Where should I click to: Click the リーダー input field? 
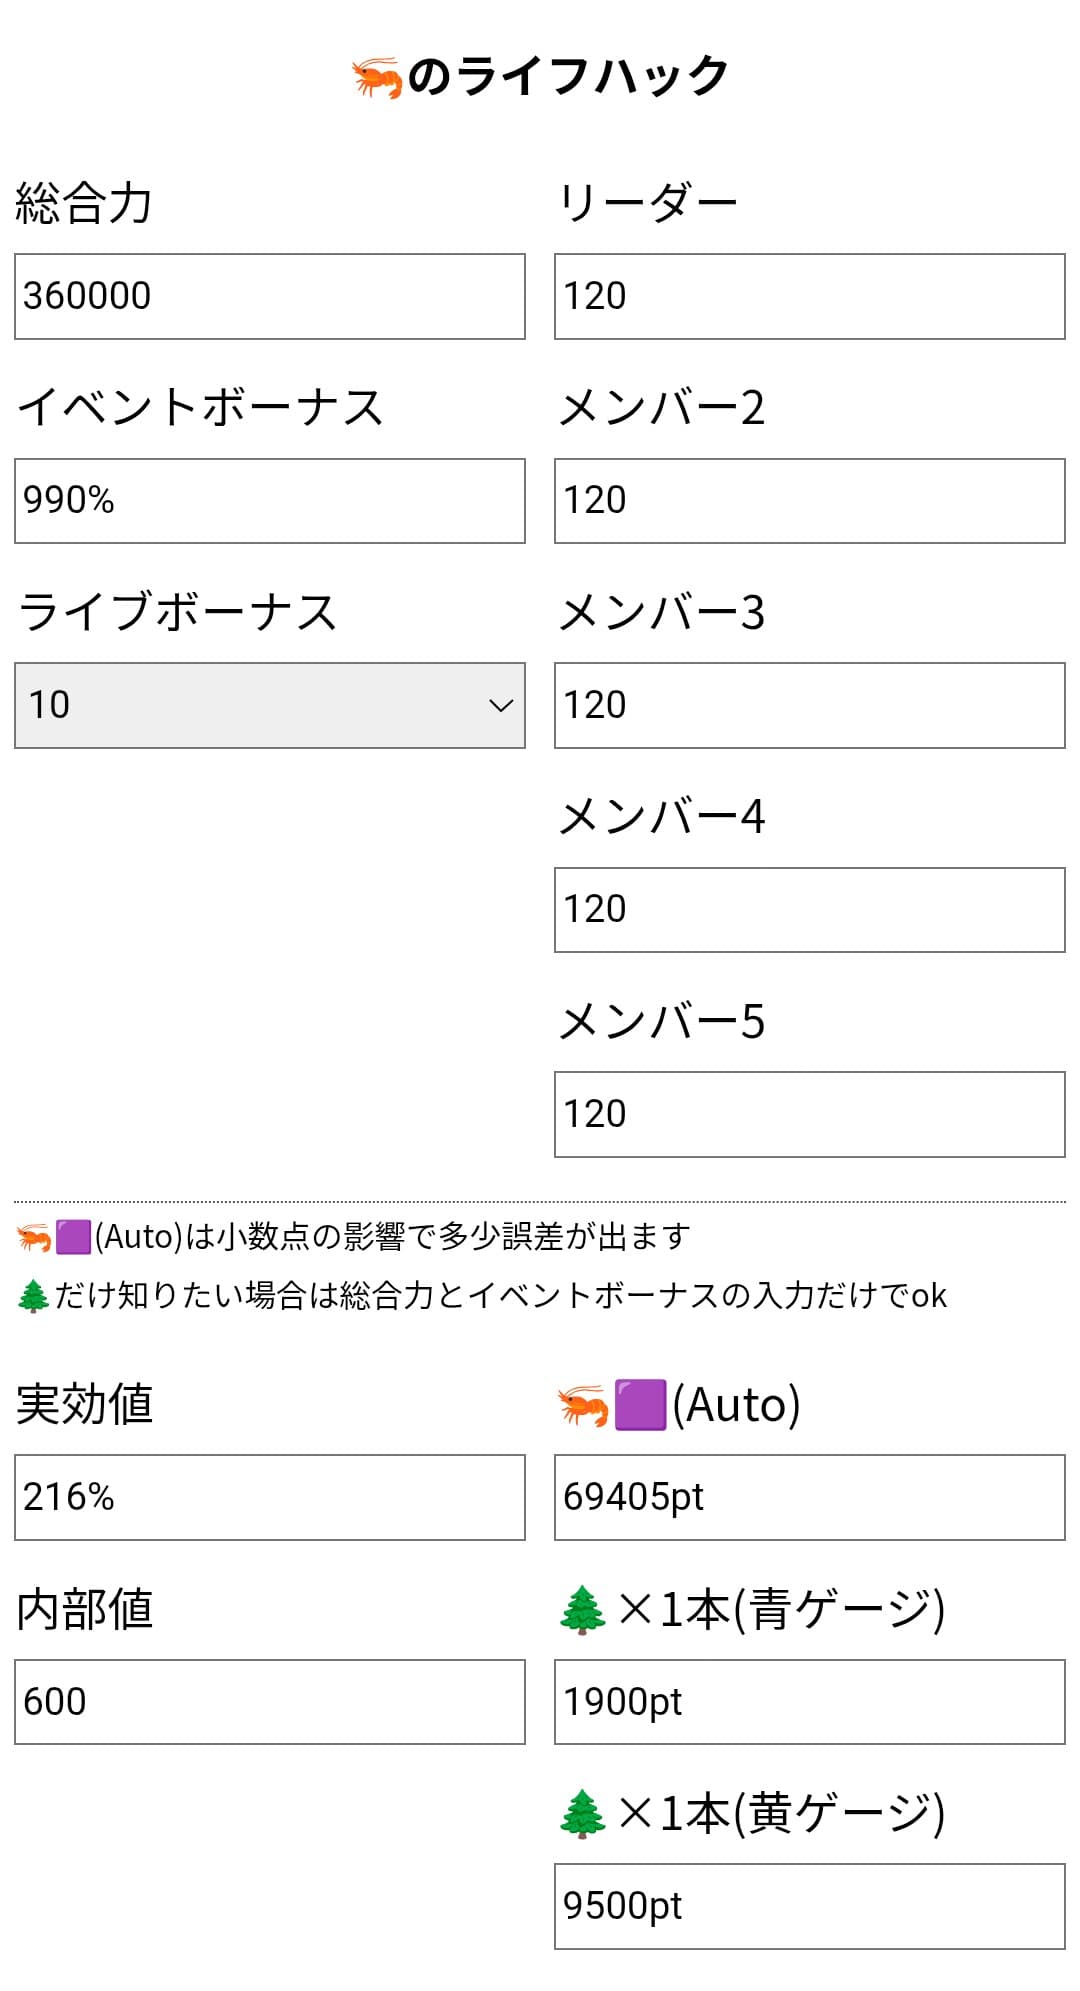pyautogui.click(x=810, y=296)
